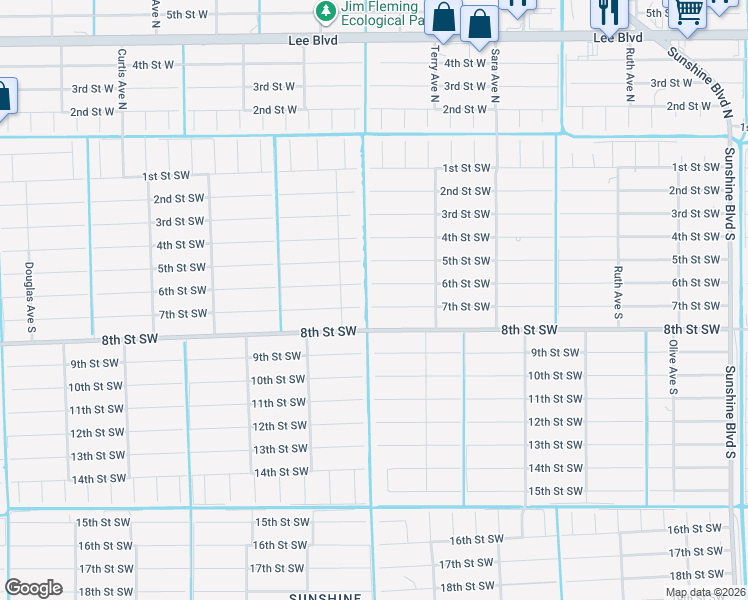
Task: Click the shopping cart grocery store marker
Action: pyautogui.click(x=688, y=10)
